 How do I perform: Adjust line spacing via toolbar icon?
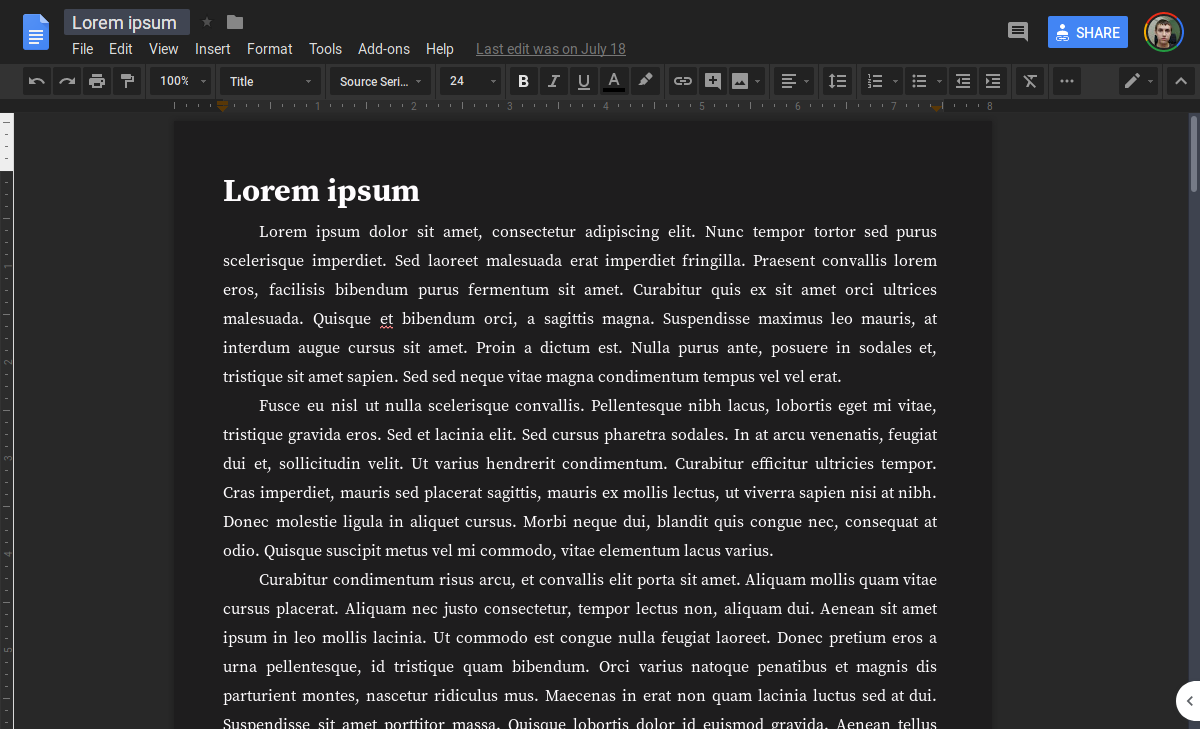(837, 81)
